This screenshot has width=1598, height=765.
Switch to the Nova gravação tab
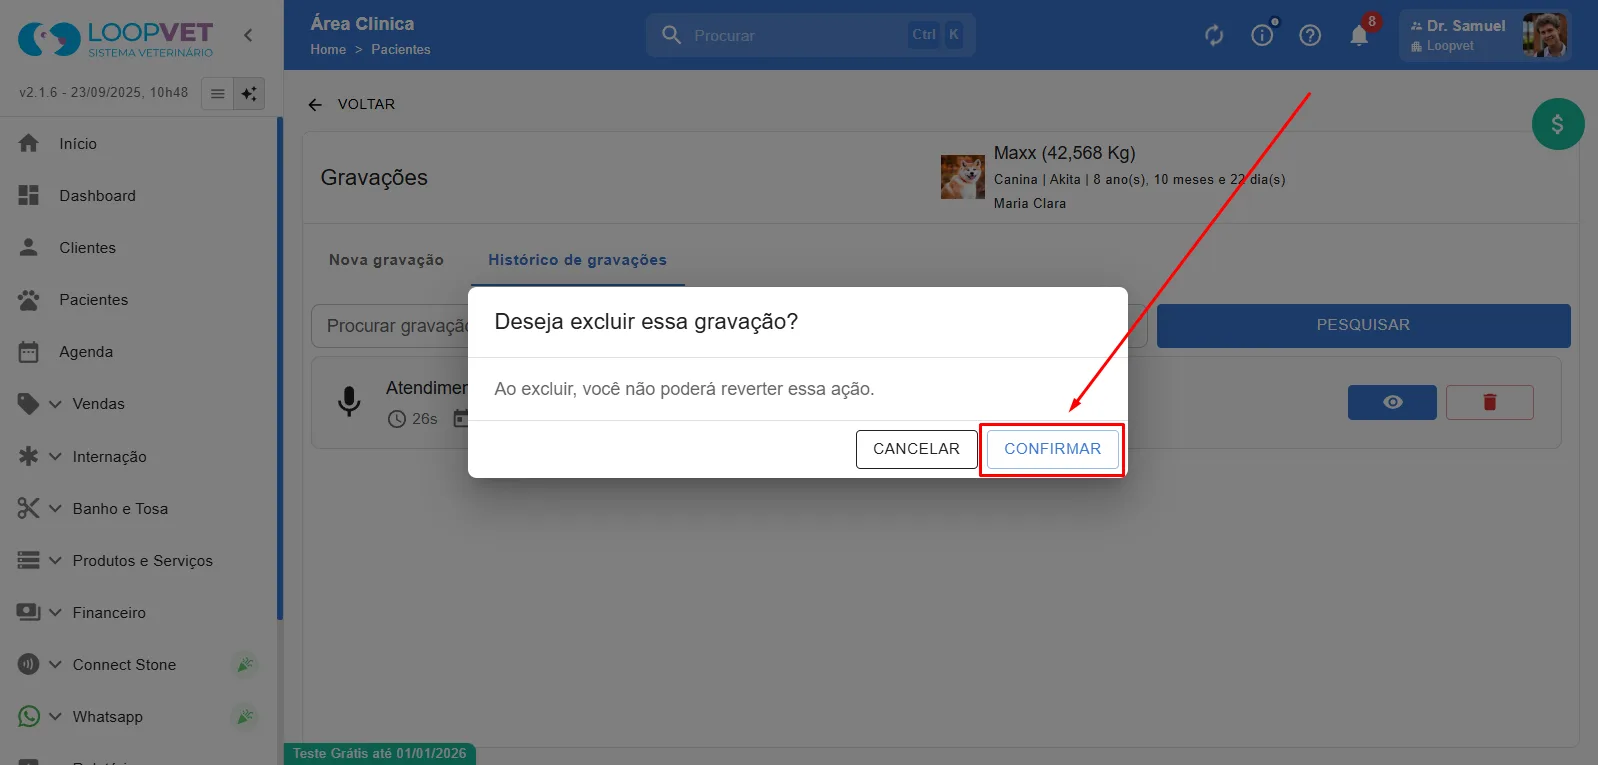386,260
